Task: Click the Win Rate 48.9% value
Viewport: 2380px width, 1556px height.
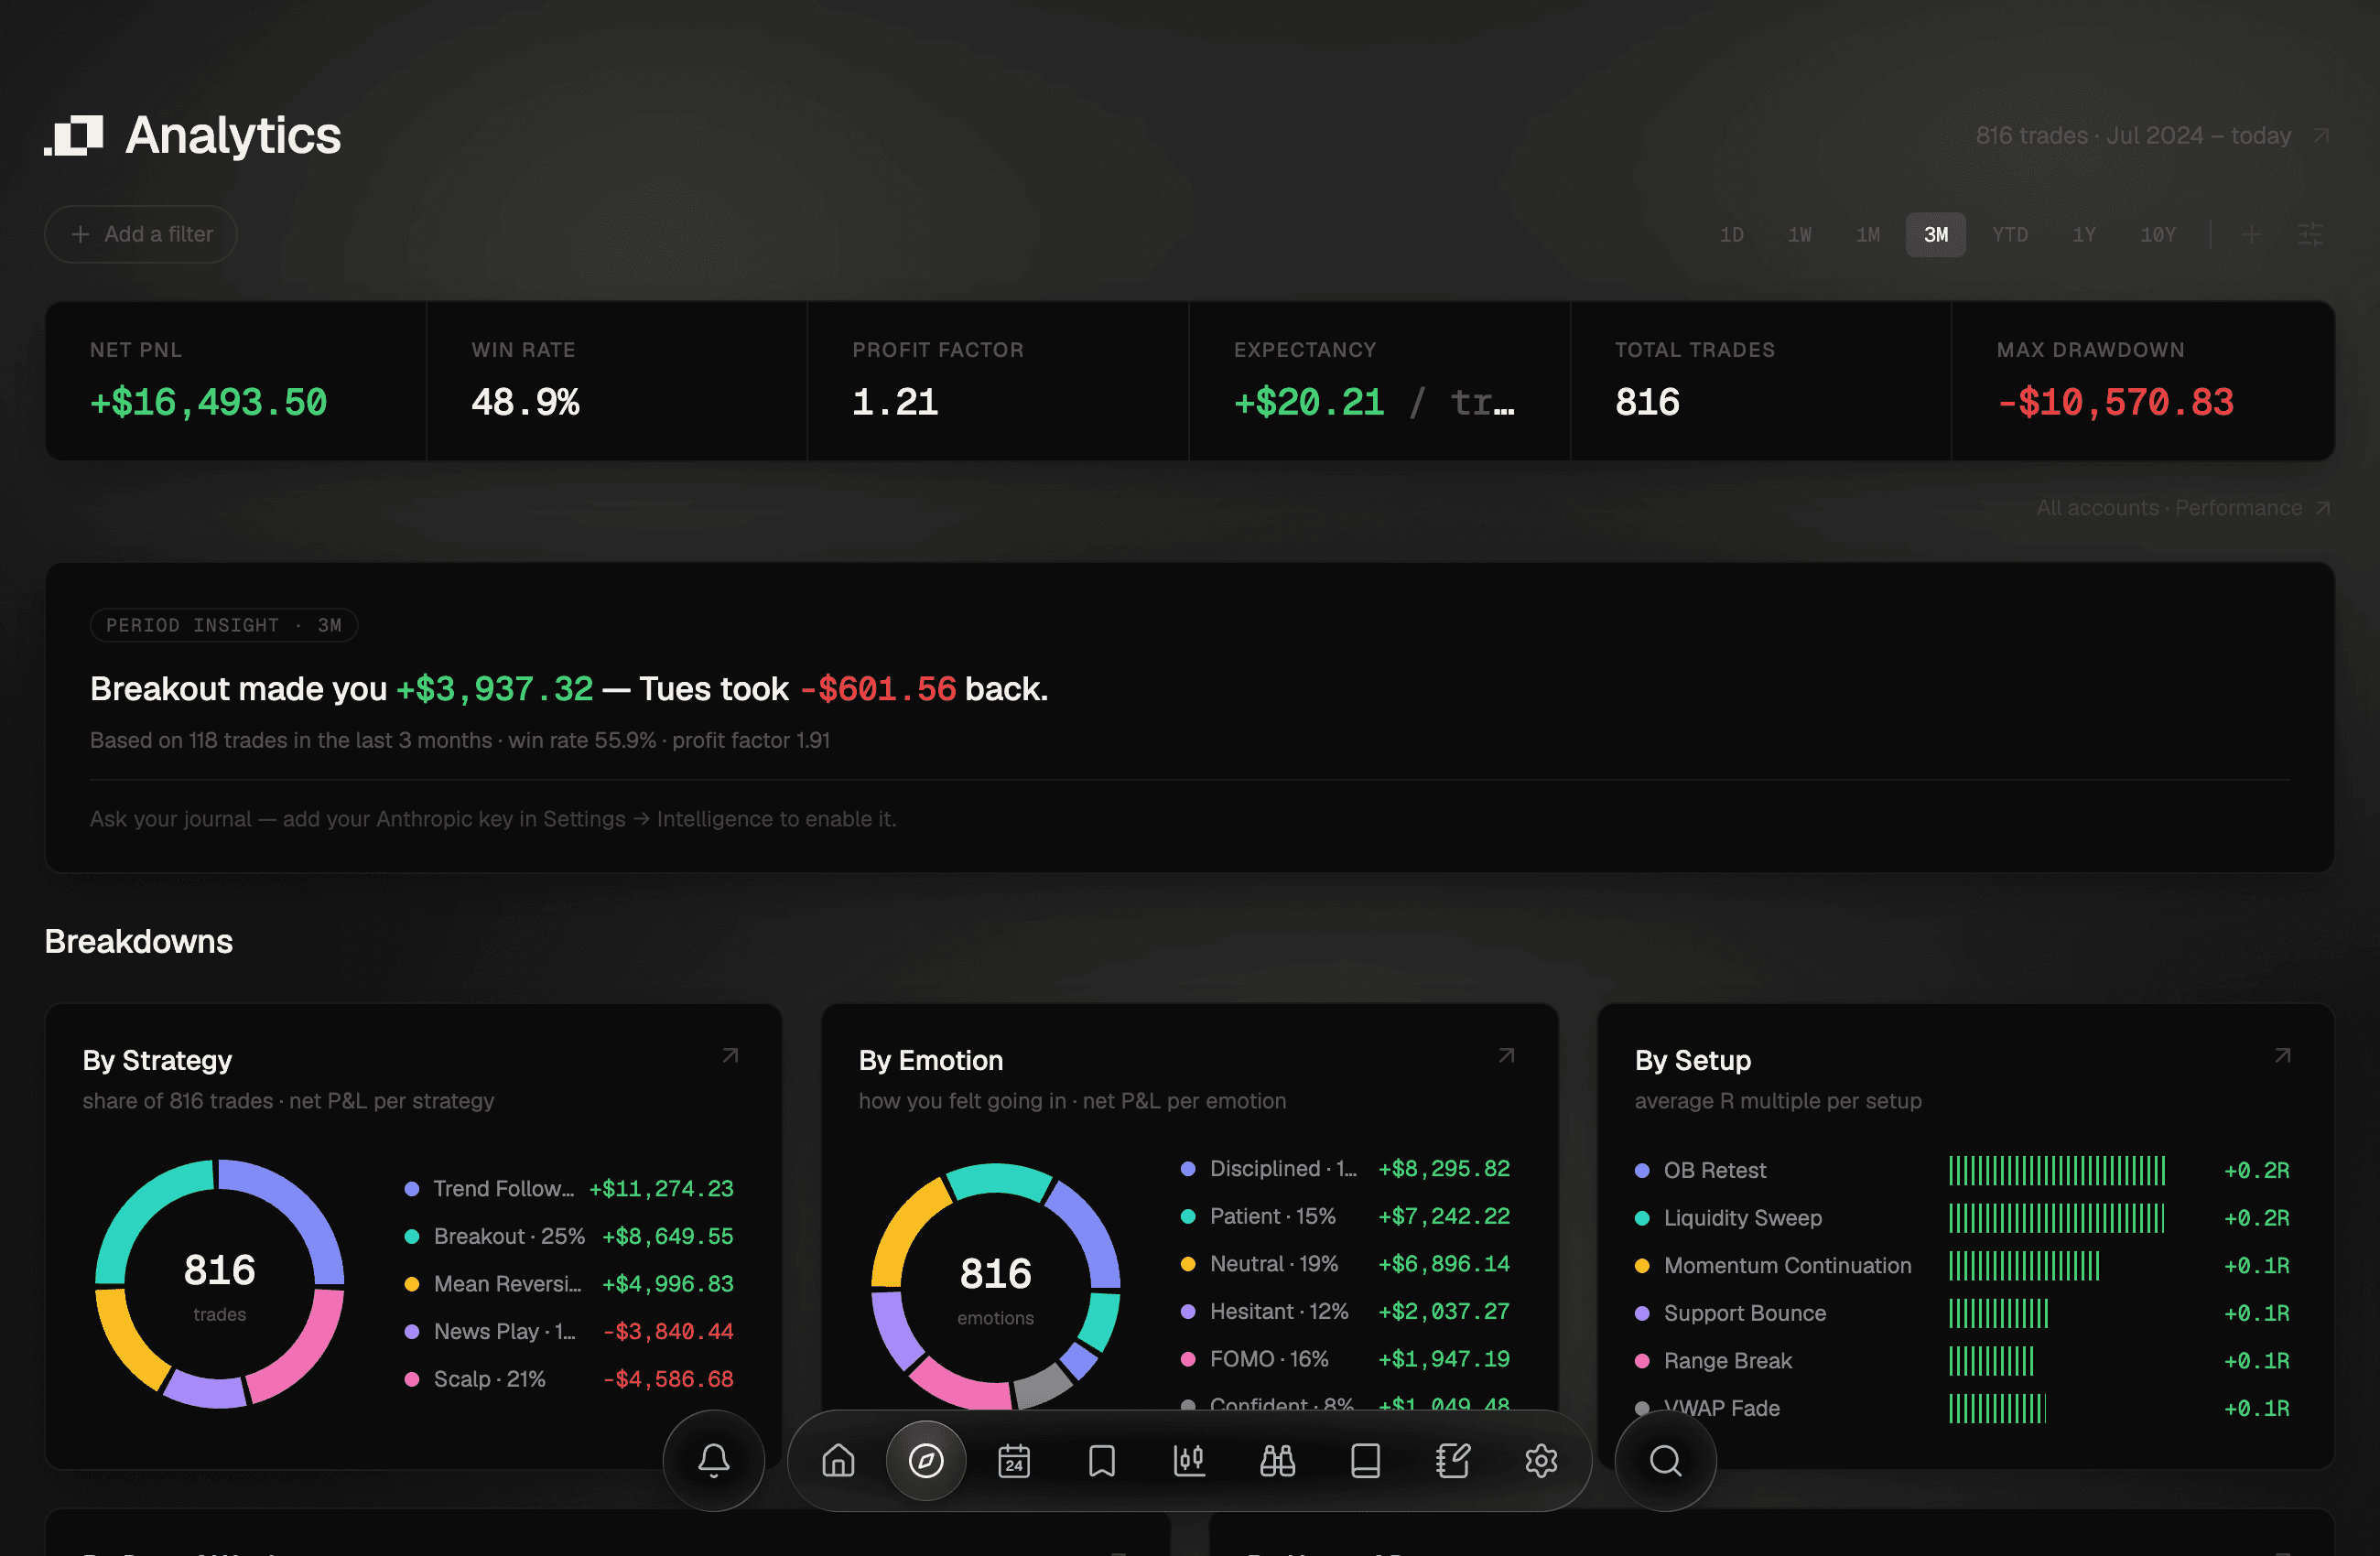Action: [x=525, y=402]
